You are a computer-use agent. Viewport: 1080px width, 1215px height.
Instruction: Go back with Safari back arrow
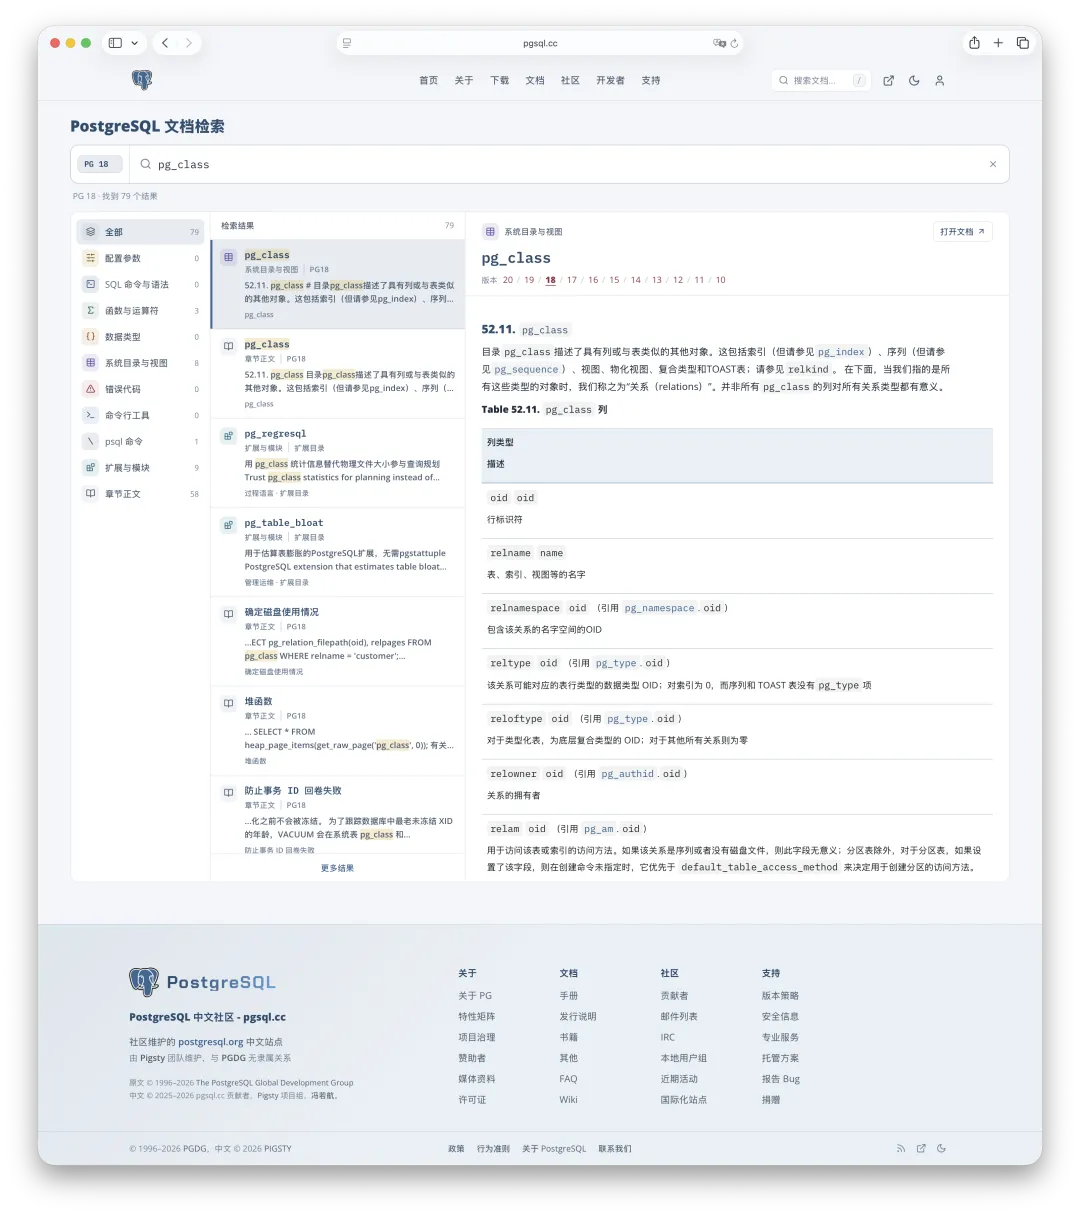coord(165,43)
